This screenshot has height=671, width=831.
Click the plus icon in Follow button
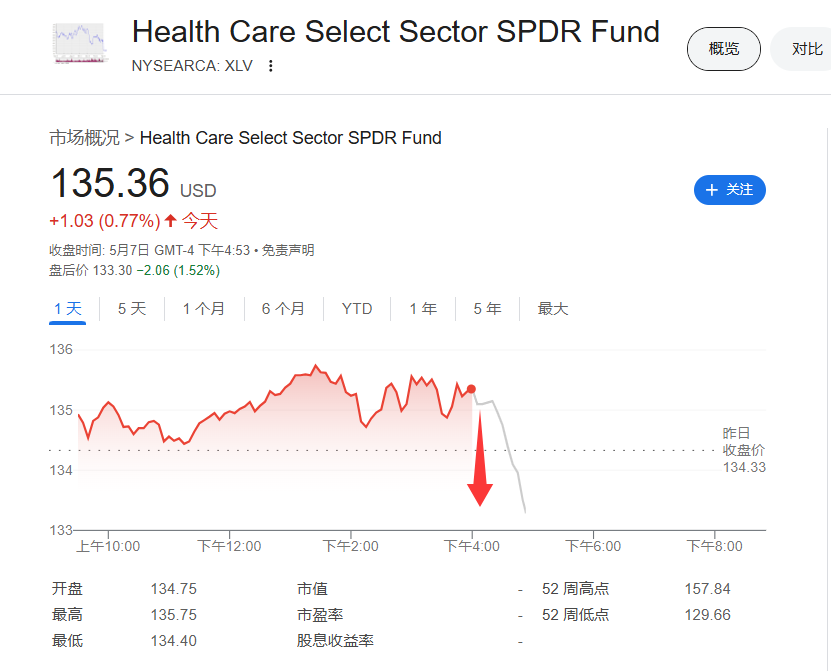pyautogui.click(x=712, y=190)
